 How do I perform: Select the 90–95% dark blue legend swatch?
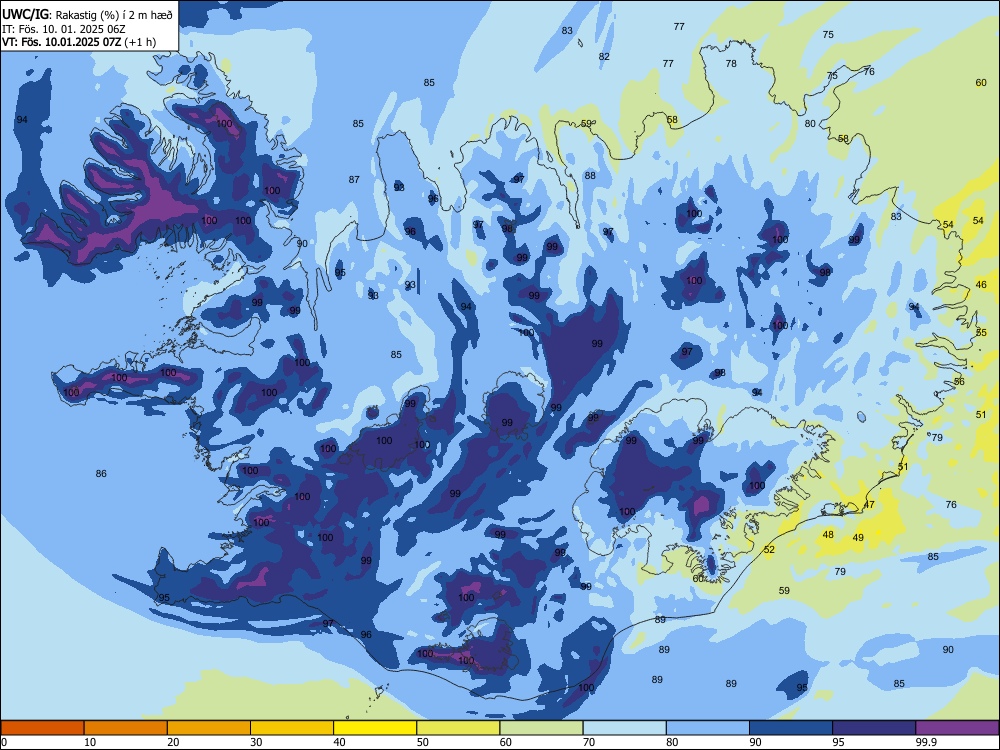click(x=791, y=728)
